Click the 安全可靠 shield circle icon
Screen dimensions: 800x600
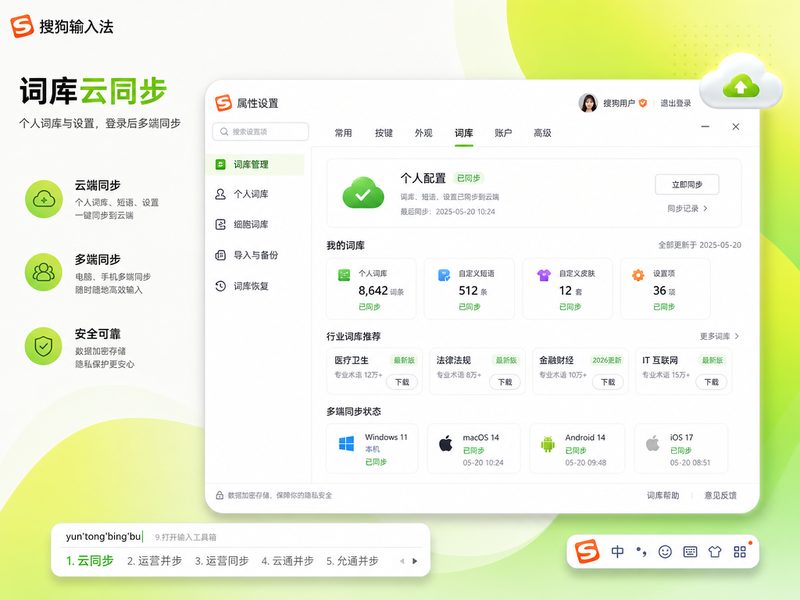click(x=44, y=346)
